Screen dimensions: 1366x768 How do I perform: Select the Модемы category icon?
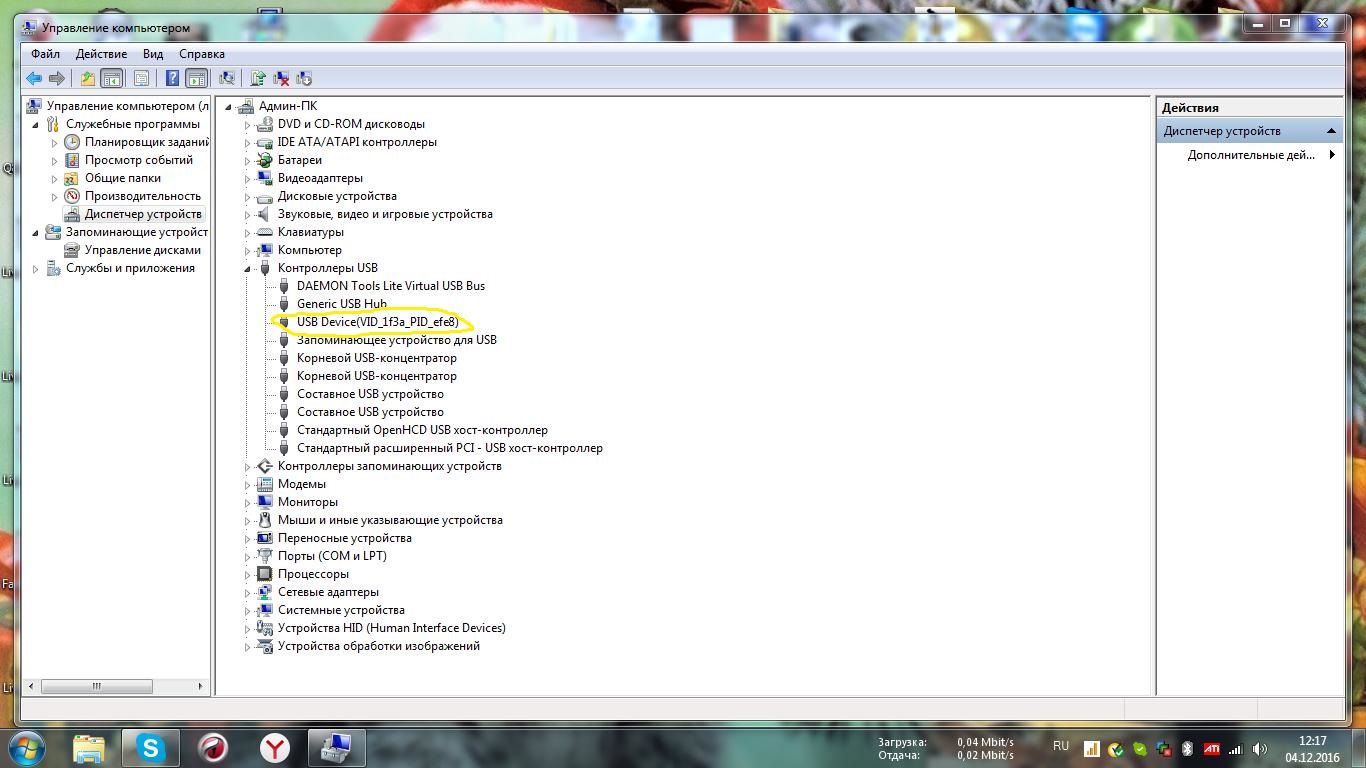click(265, 484)
